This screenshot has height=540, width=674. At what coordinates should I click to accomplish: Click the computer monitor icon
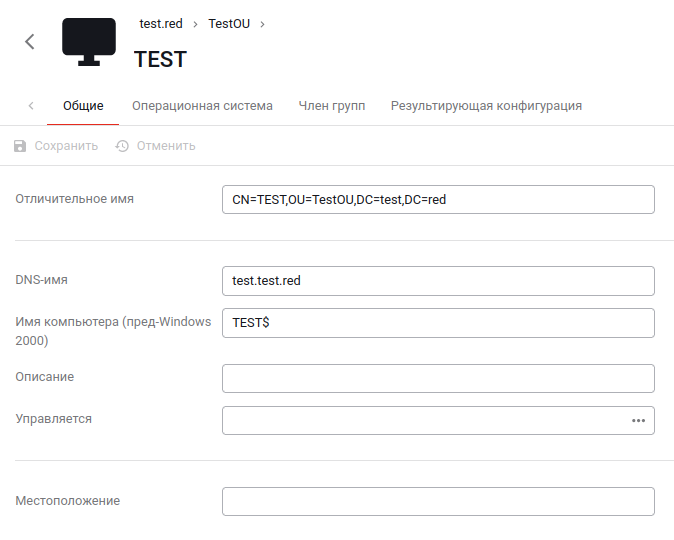[x=88, y=41]
